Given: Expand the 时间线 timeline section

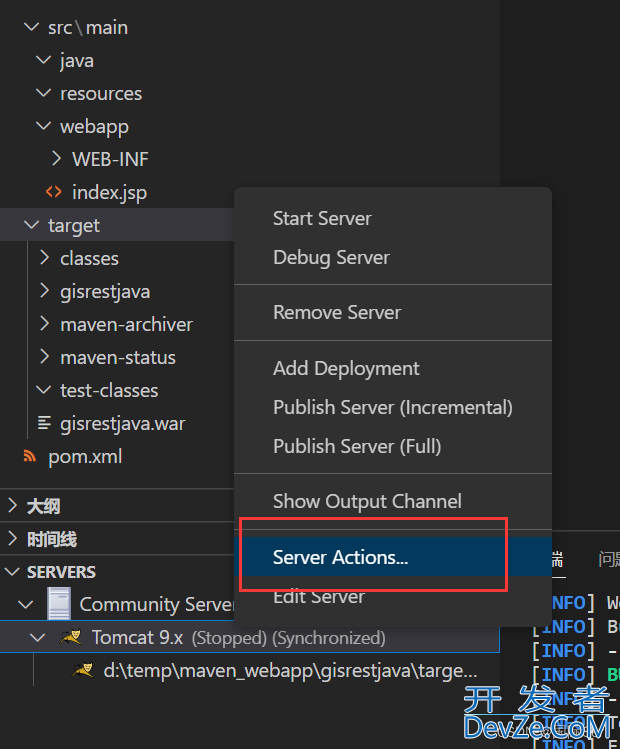Looking at the screenshot, I should tap(13, 538).
